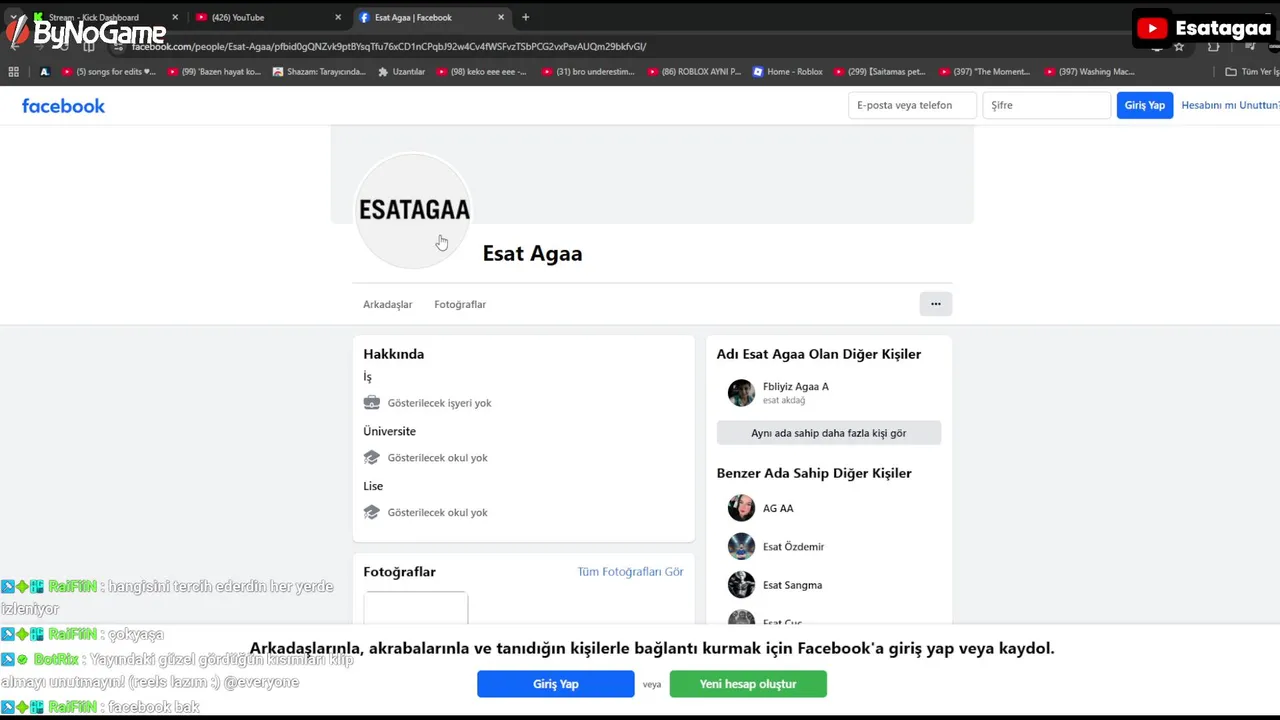Click the AG AA profile avatar
The width and height of the screenshot is (1280, 720).
pos(741,508)
